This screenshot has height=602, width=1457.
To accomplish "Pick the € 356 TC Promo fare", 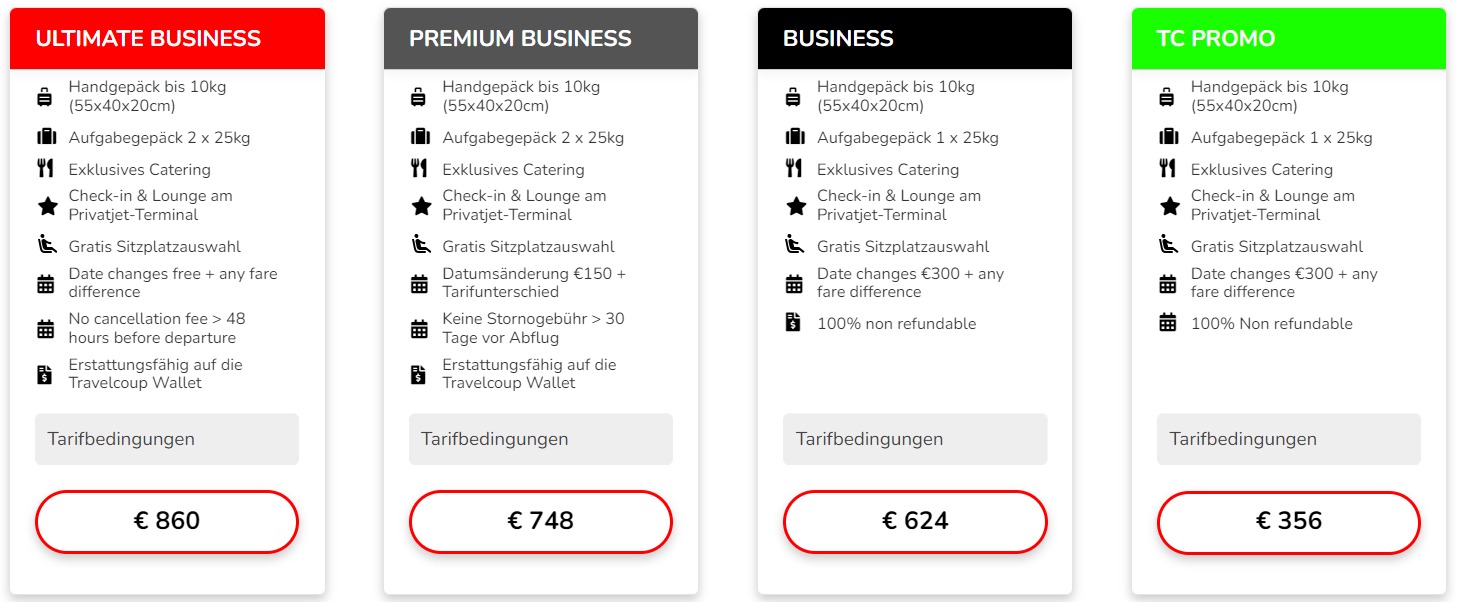I will pos(1288,521).
